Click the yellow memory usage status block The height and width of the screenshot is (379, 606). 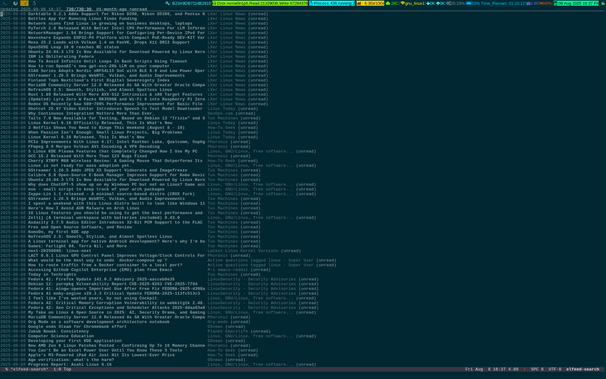tap(370, 3)
